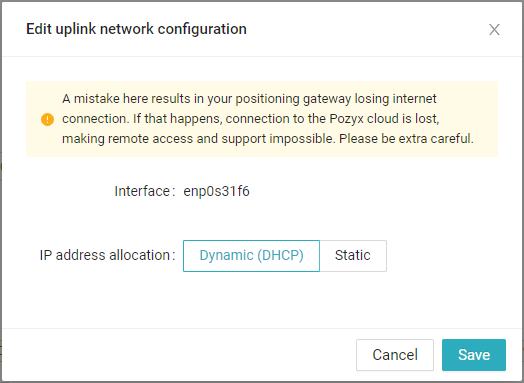Click "support impossible" in the warning message
This screenshot has height=383, width=524.
coord(278,139)
